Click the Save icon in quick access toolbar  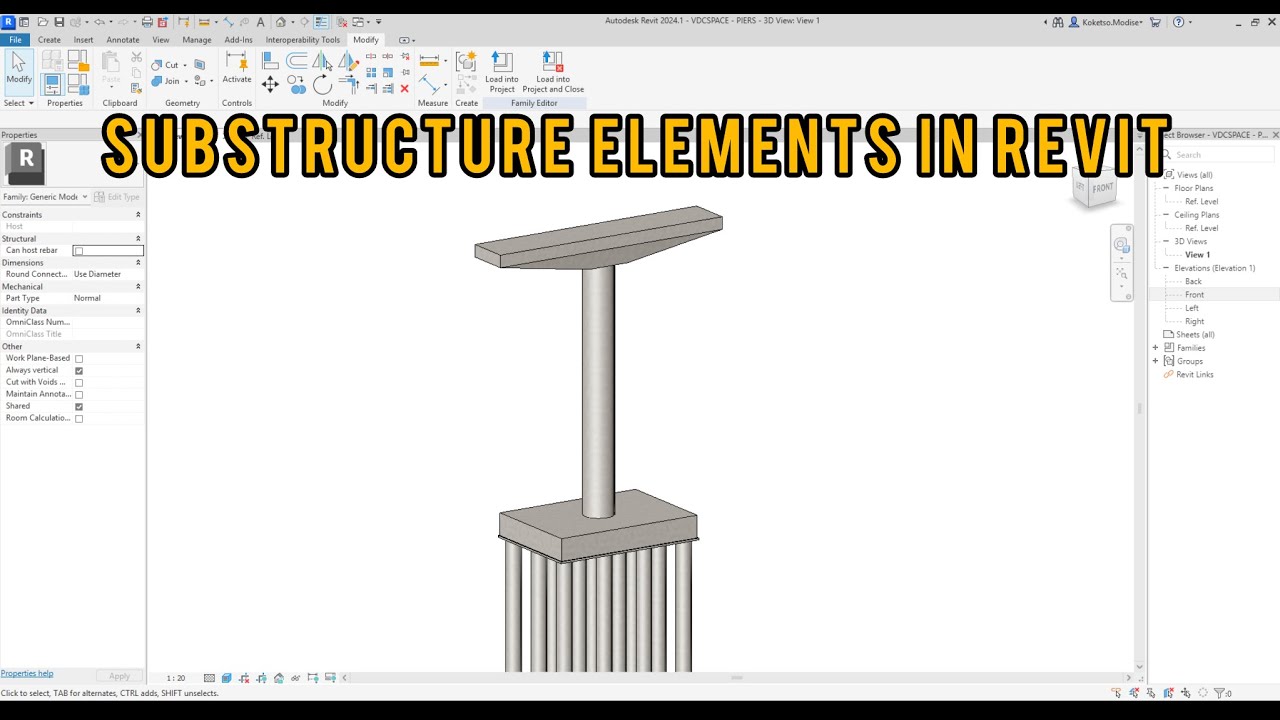59,22
